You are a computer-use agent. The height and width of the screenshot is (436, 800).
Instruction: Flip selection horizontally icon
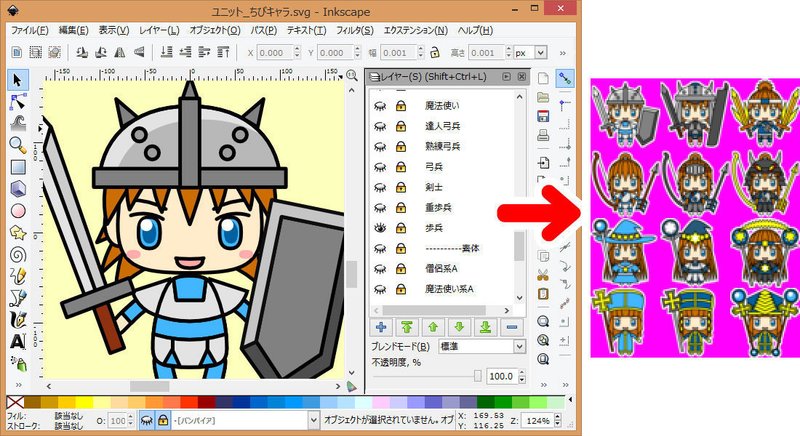click(x=119, y=52)
